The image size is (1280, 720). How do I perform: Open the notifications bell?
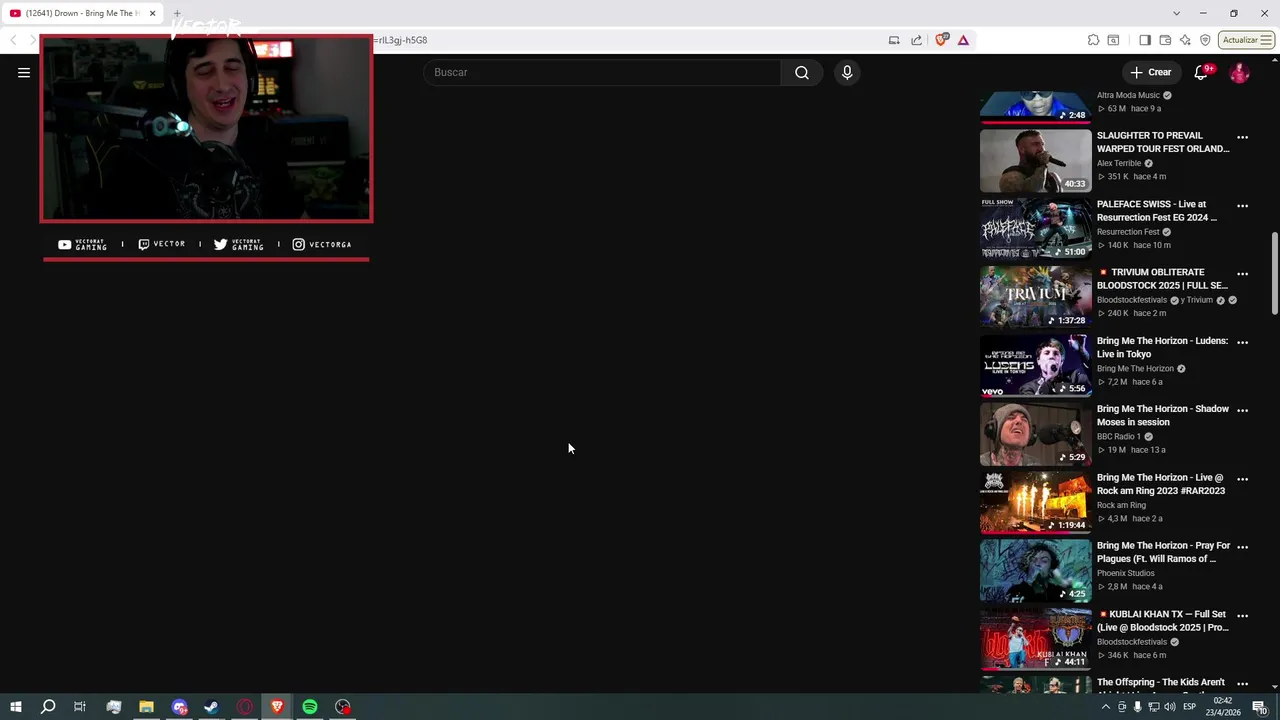tap(1201, 72)
